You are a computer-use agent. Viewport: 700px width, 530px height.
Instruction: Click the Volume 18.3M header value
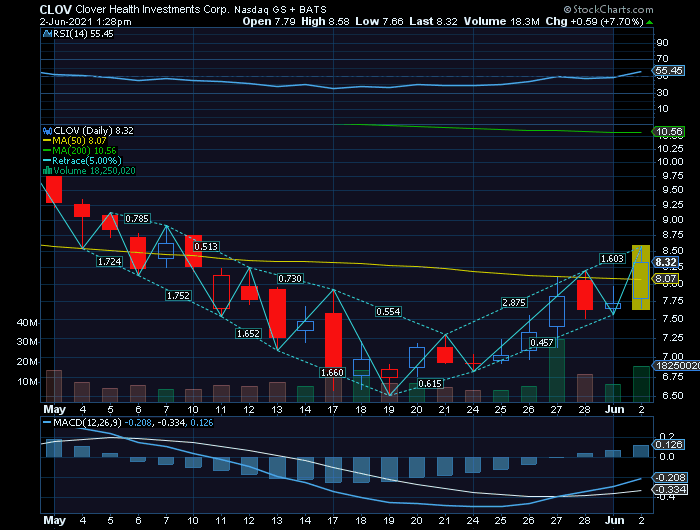point(501,21)
